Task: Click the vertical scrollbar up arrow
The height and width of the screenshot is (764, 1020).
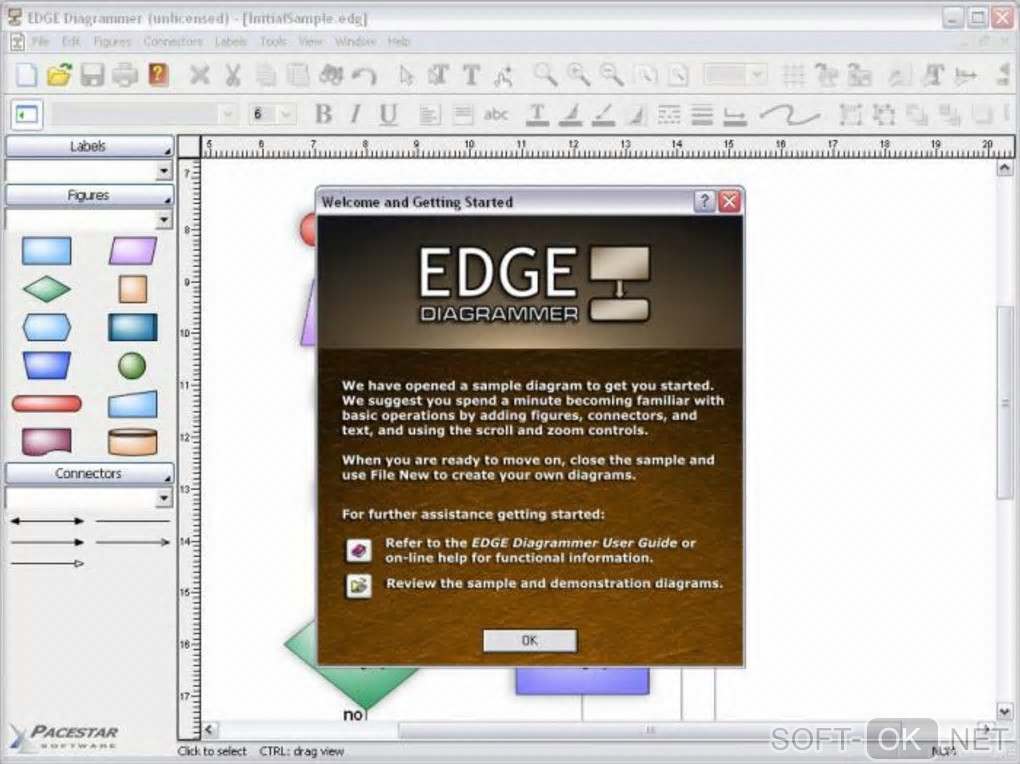Action: (1004, 168)
